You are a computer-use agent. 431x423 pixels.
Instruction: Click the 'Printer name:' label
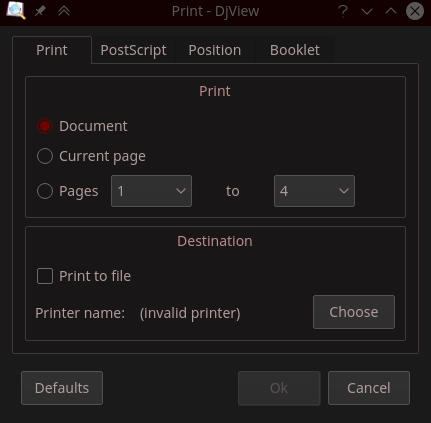click(x=80, y=313)
